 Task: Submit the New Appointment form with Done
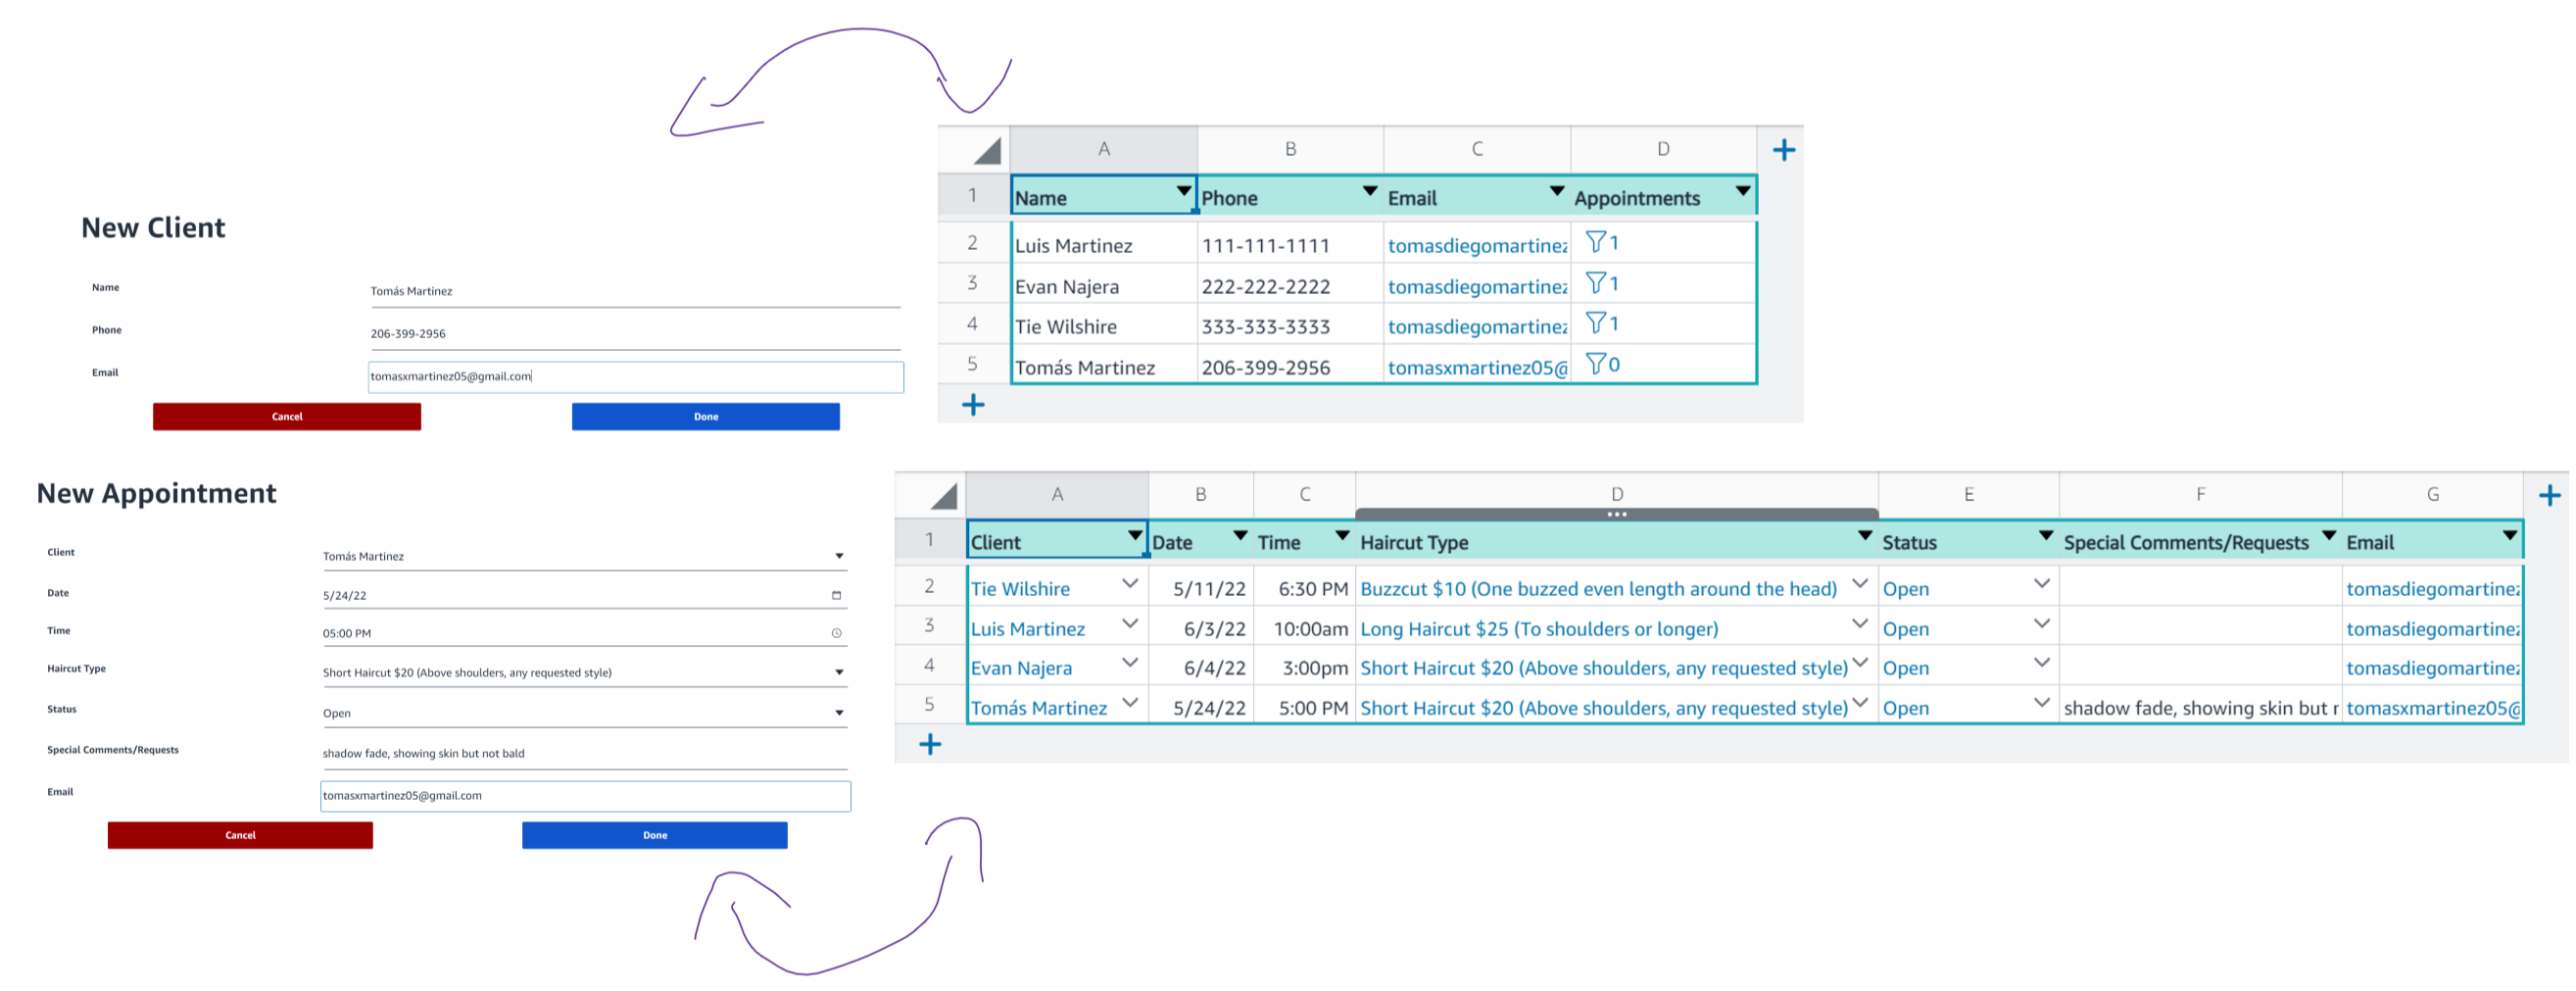[x=654, y=835]
